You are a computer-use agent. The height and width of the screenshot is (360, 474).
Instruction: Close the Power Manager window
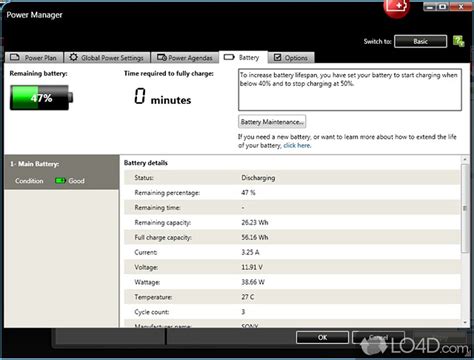point(461,7)
